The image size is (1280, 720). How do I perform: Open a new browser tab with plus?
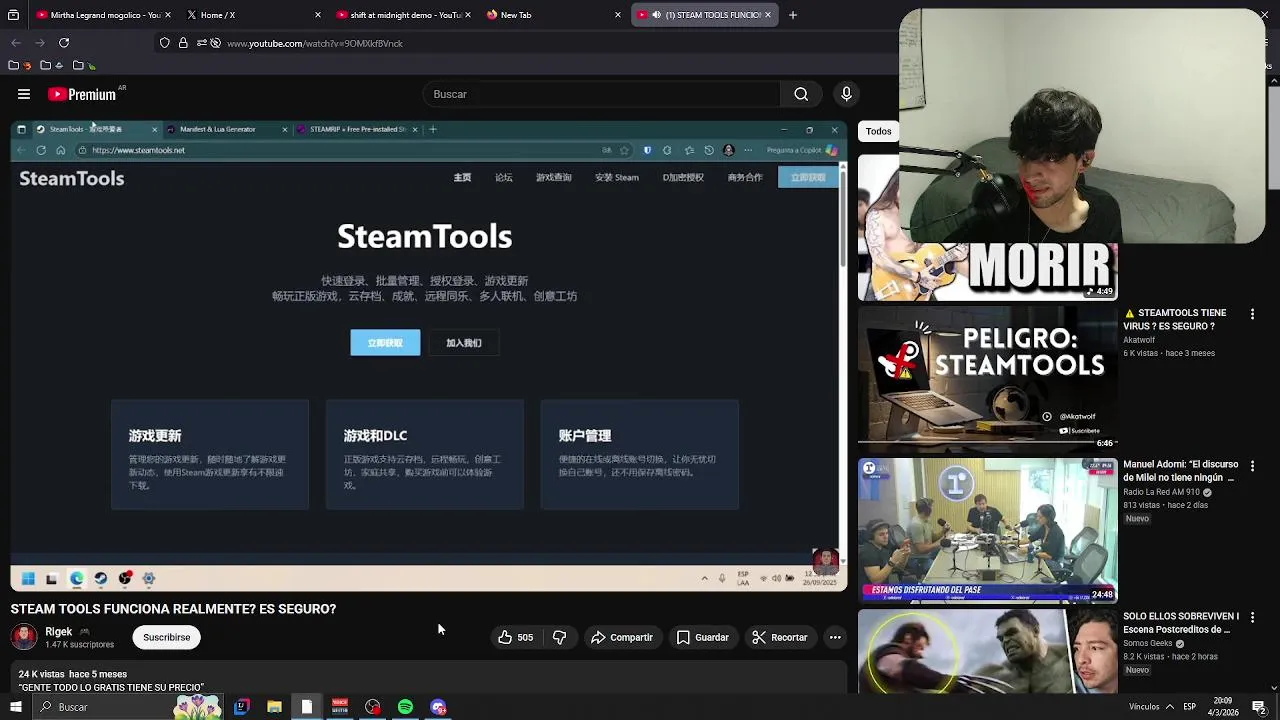[x=793, y=15]
